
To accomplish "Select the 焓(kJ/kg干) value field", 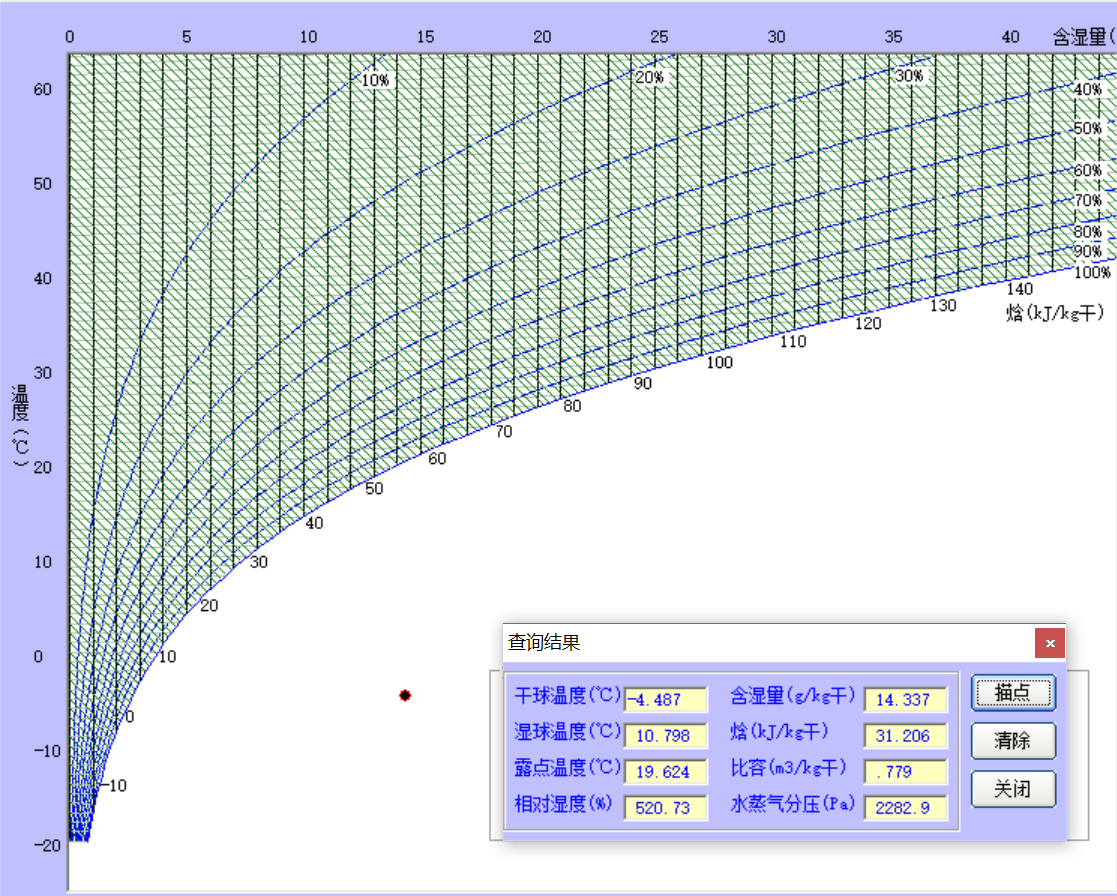I will pos(905,736).
